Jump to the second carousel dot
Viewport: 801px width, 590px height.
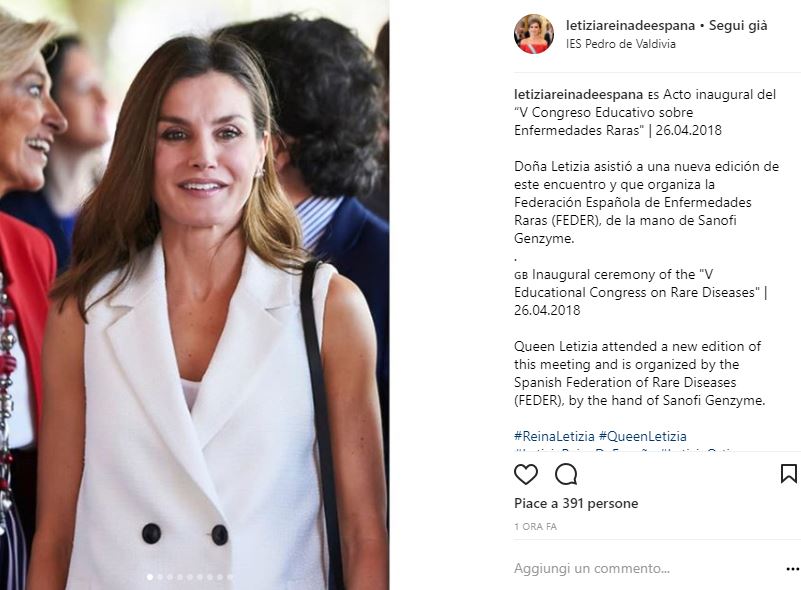coord(160,577)
